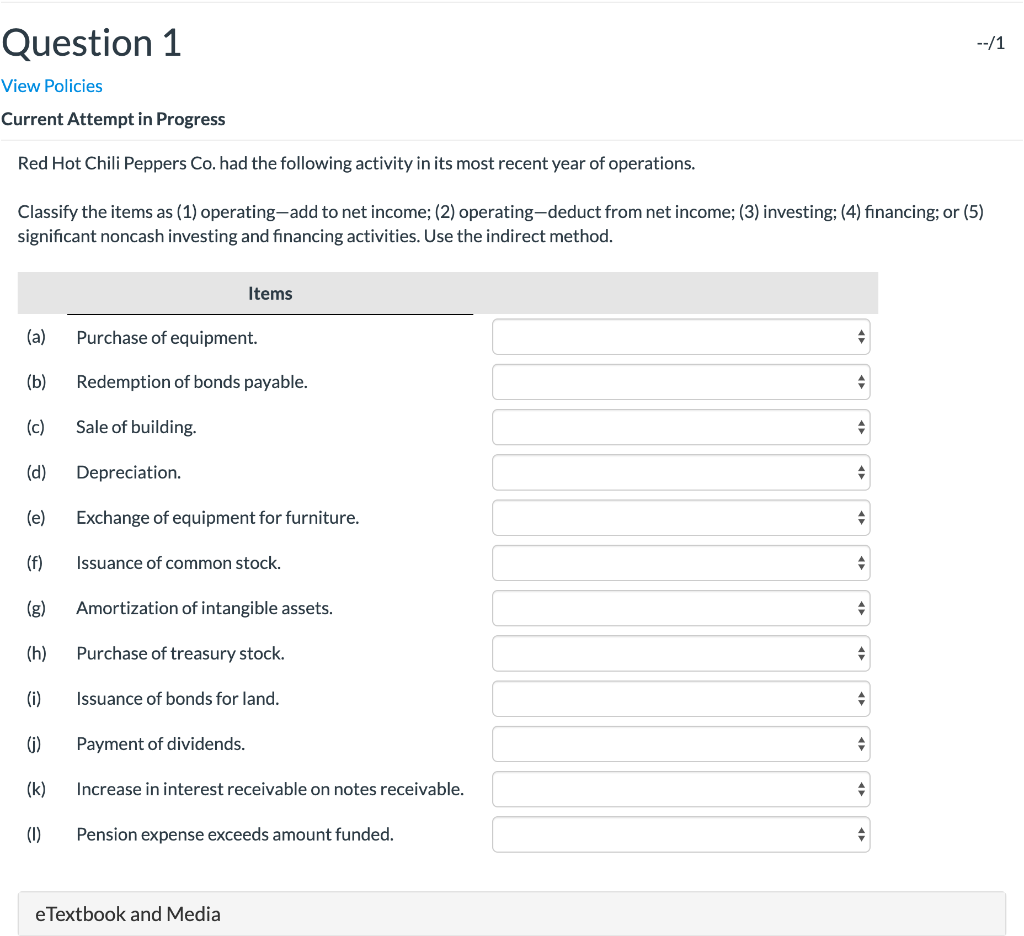Viewport: 1024px width, 936px height.
Task: Open the dropdown for Redemption of bonds payable
Action: (x=680, y=382)
